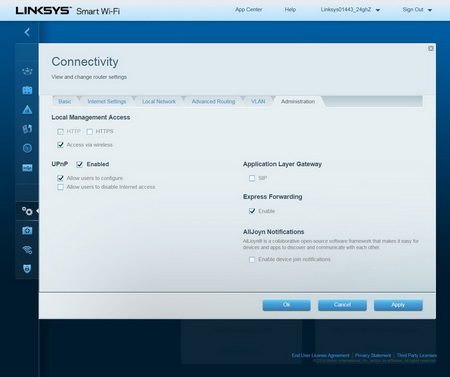450x377 pixels.
Task: Enable the HTTPS management access checkbox
Action: pyautogui.click(x=90, y=132)
